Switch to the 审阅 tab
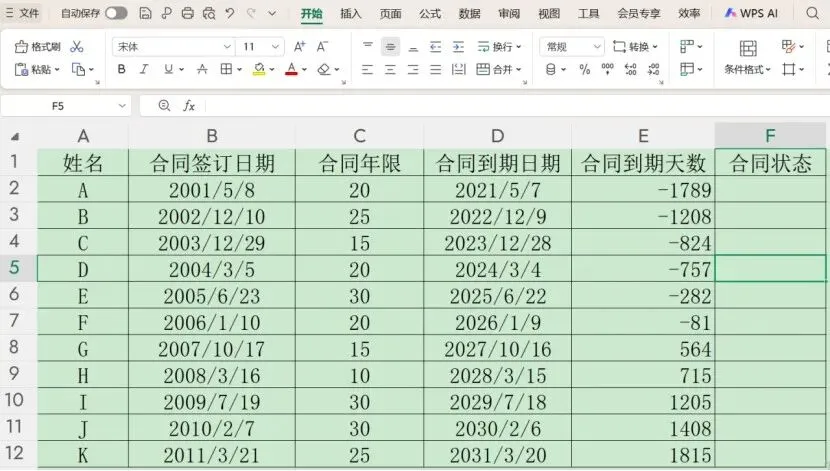Image resolution: width=830 pixels, height=471 pixels. click(x=509, y=13)
